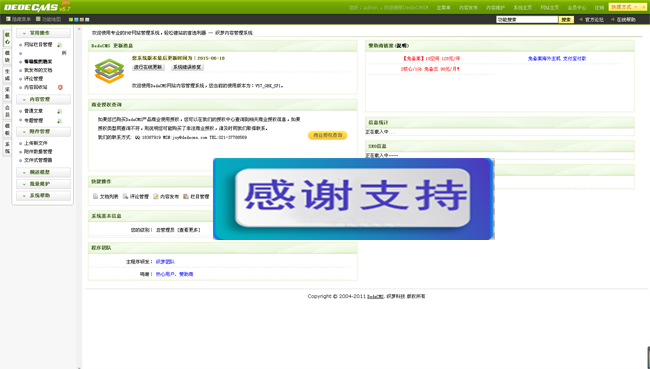Image resolution: width=650 pixels, height=369 pixels.
Task: Click the DedeCMS stacked-layers update logo
Action: coord(109,71)
